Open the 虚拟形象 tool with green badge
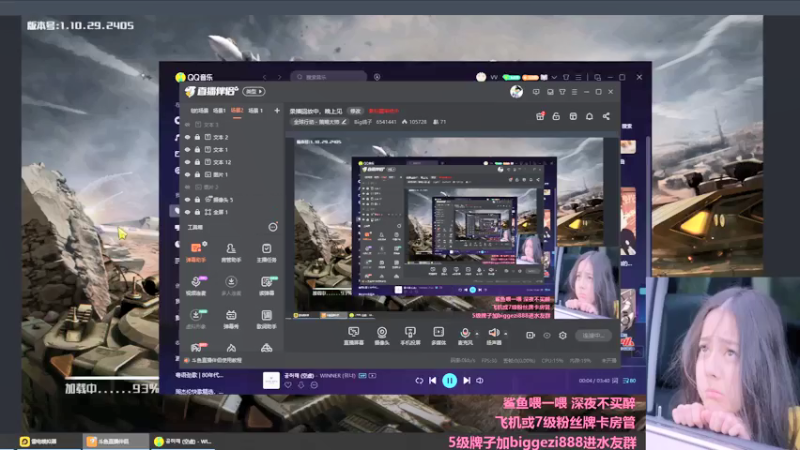800x450 pixels. click(196, 319)
